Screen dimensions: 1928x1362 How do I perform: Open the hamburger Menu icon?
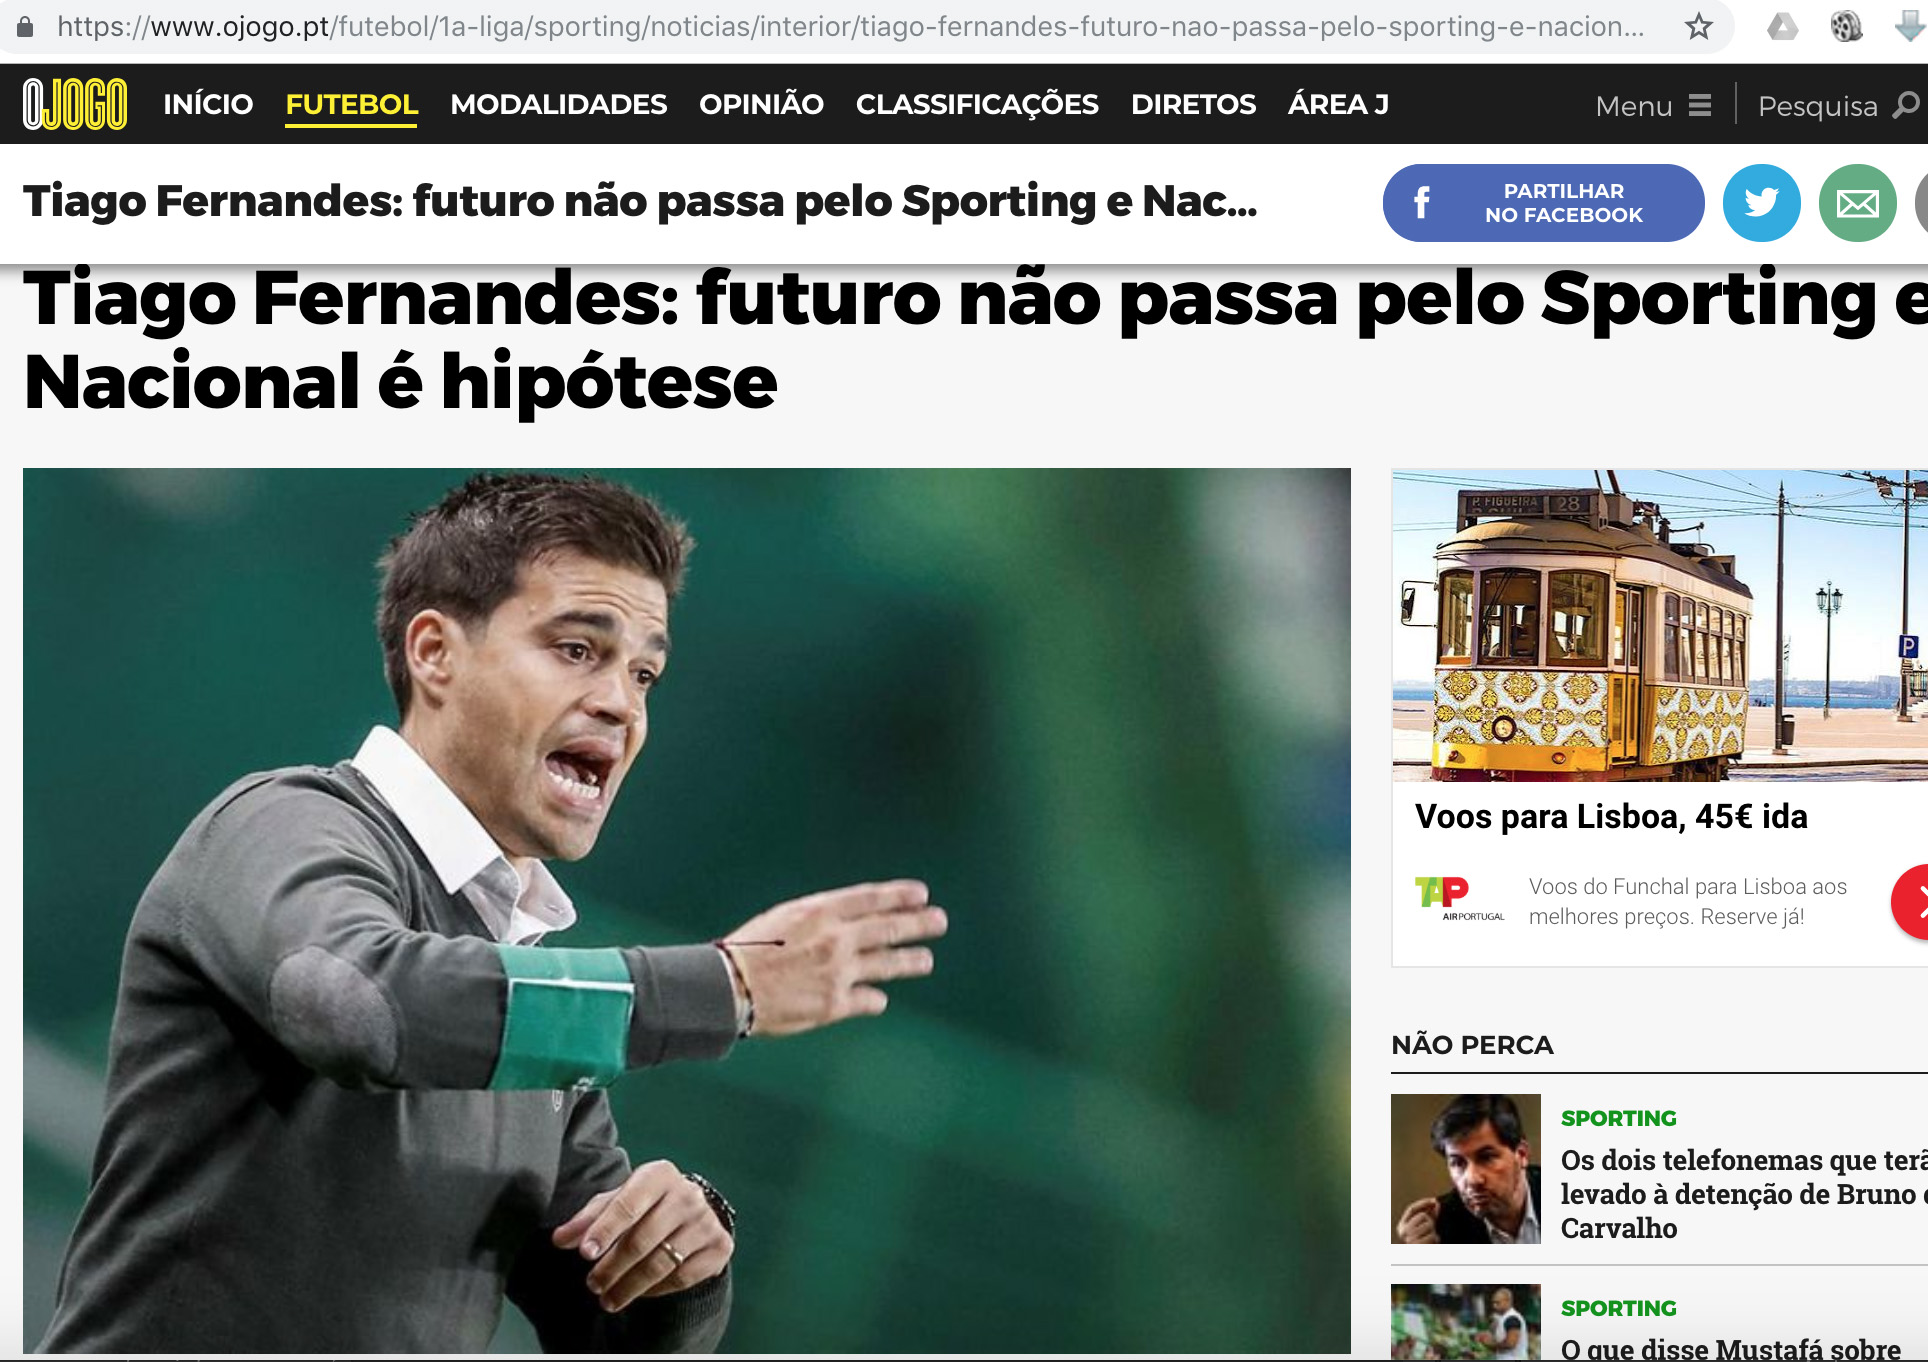pyautogui.click(x=1699, y=105)
